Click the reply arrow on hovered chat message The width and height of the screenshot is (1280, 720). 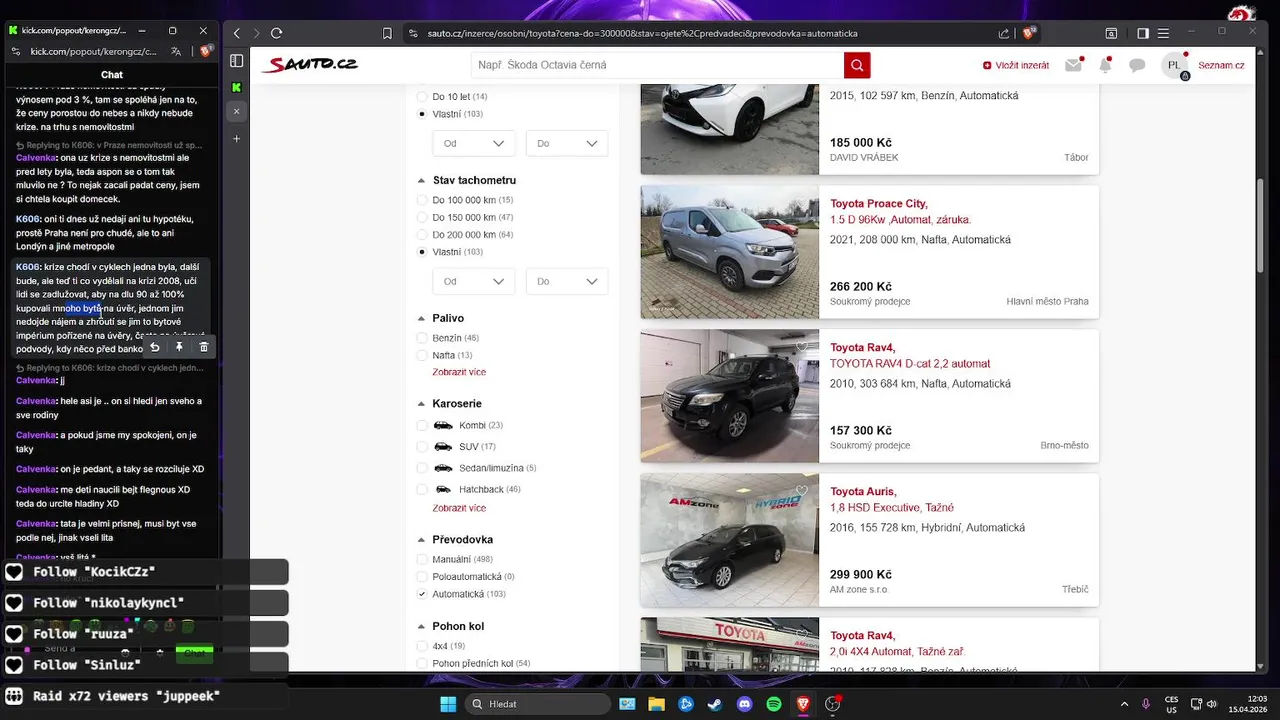click(155, 347)
